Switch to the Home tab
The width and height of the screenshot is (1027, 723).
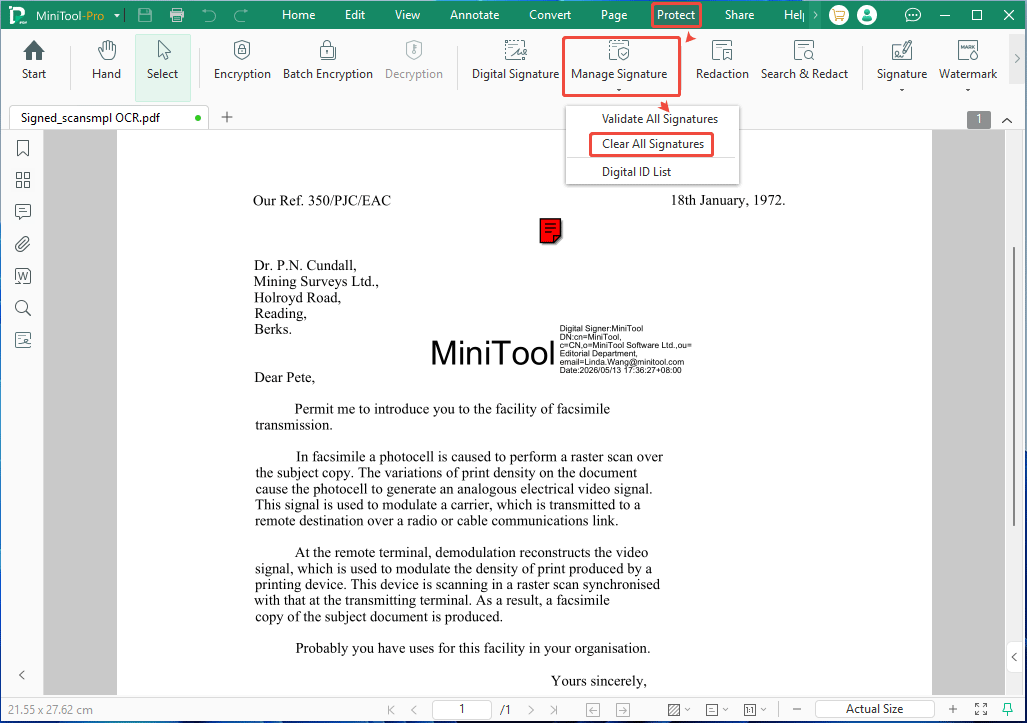tap(299, 15)
